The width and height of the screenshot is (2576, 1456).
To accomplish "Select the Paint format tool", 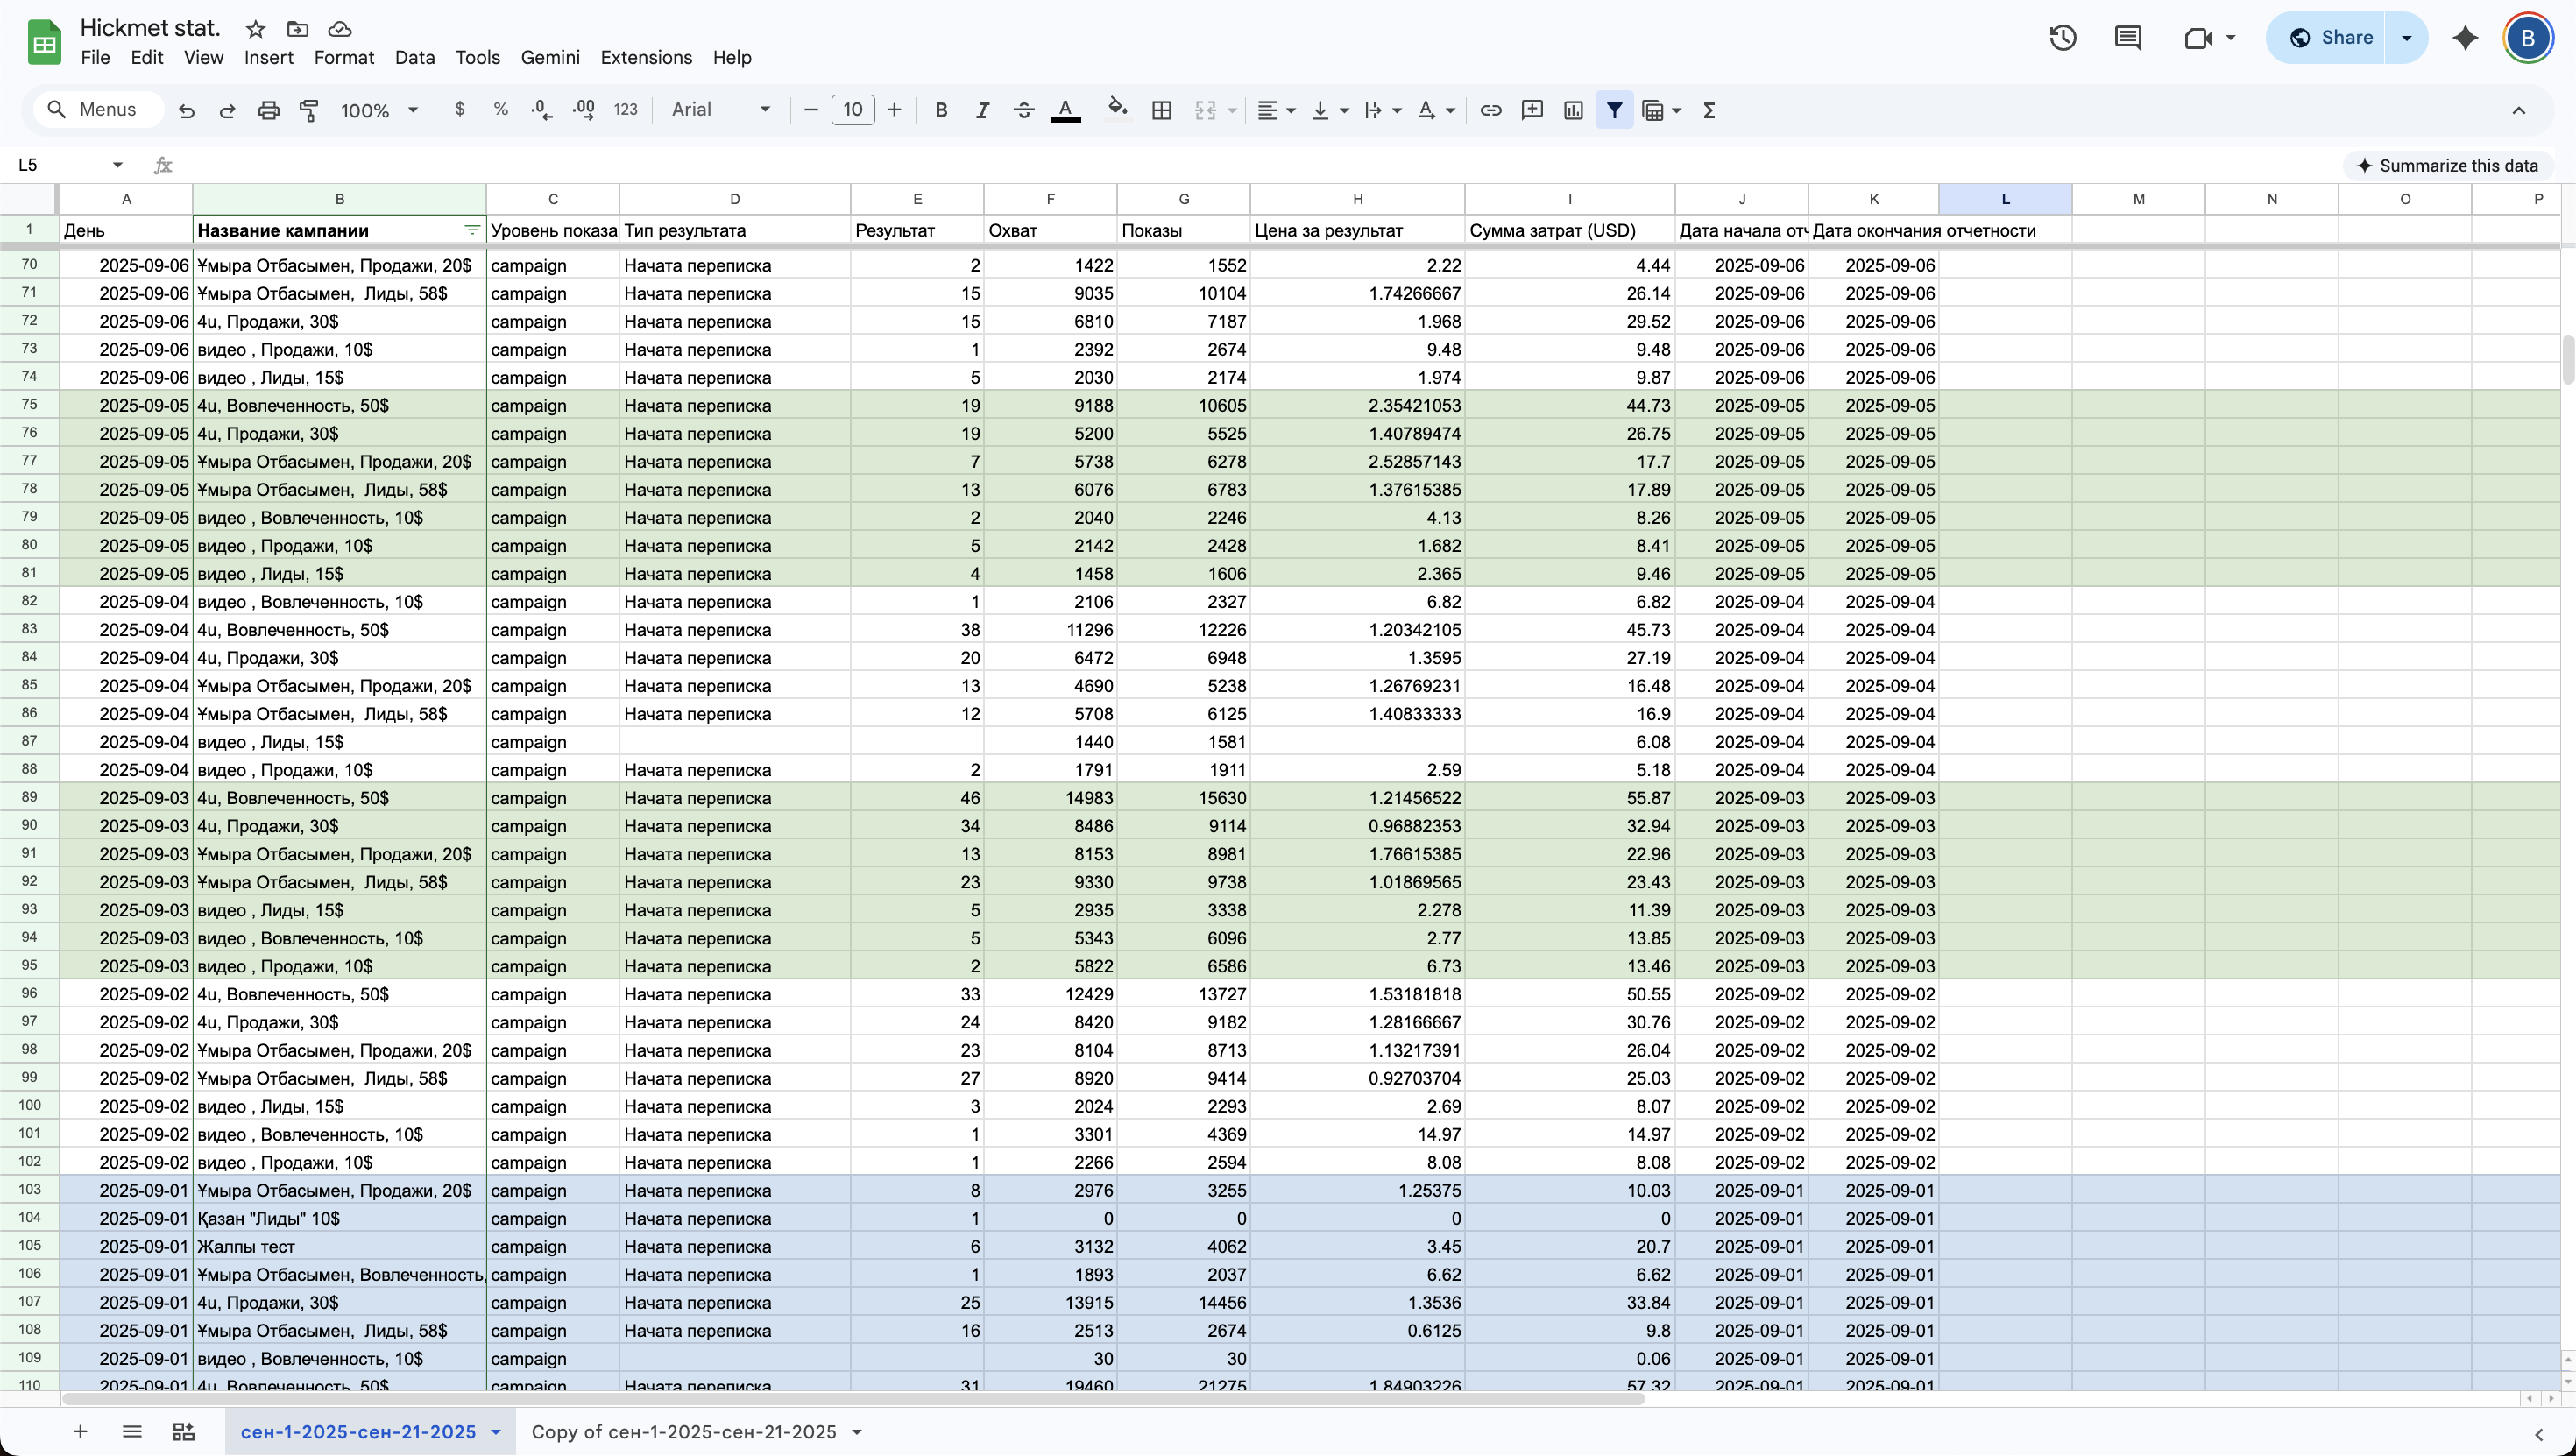I will (x=309, y=110).
